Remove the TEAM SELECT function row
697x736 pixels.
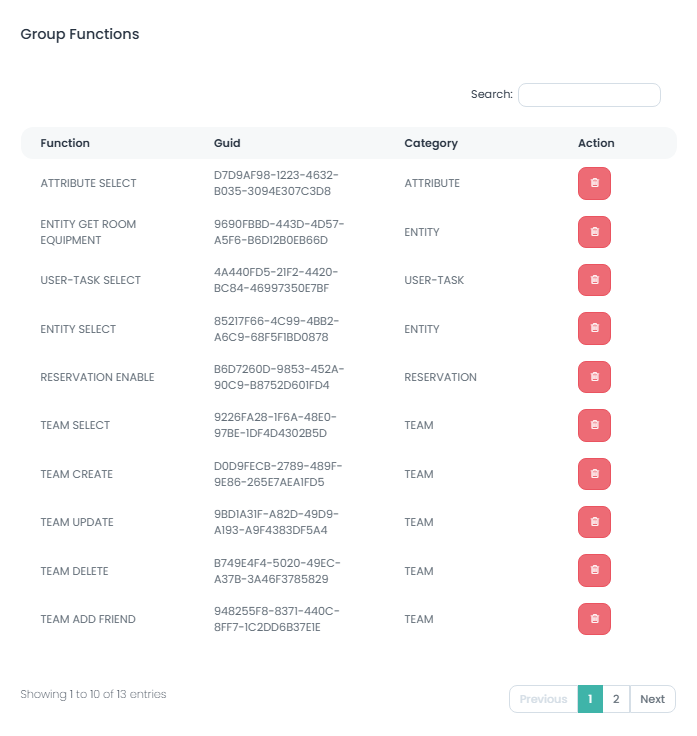(x=594, y=425)
